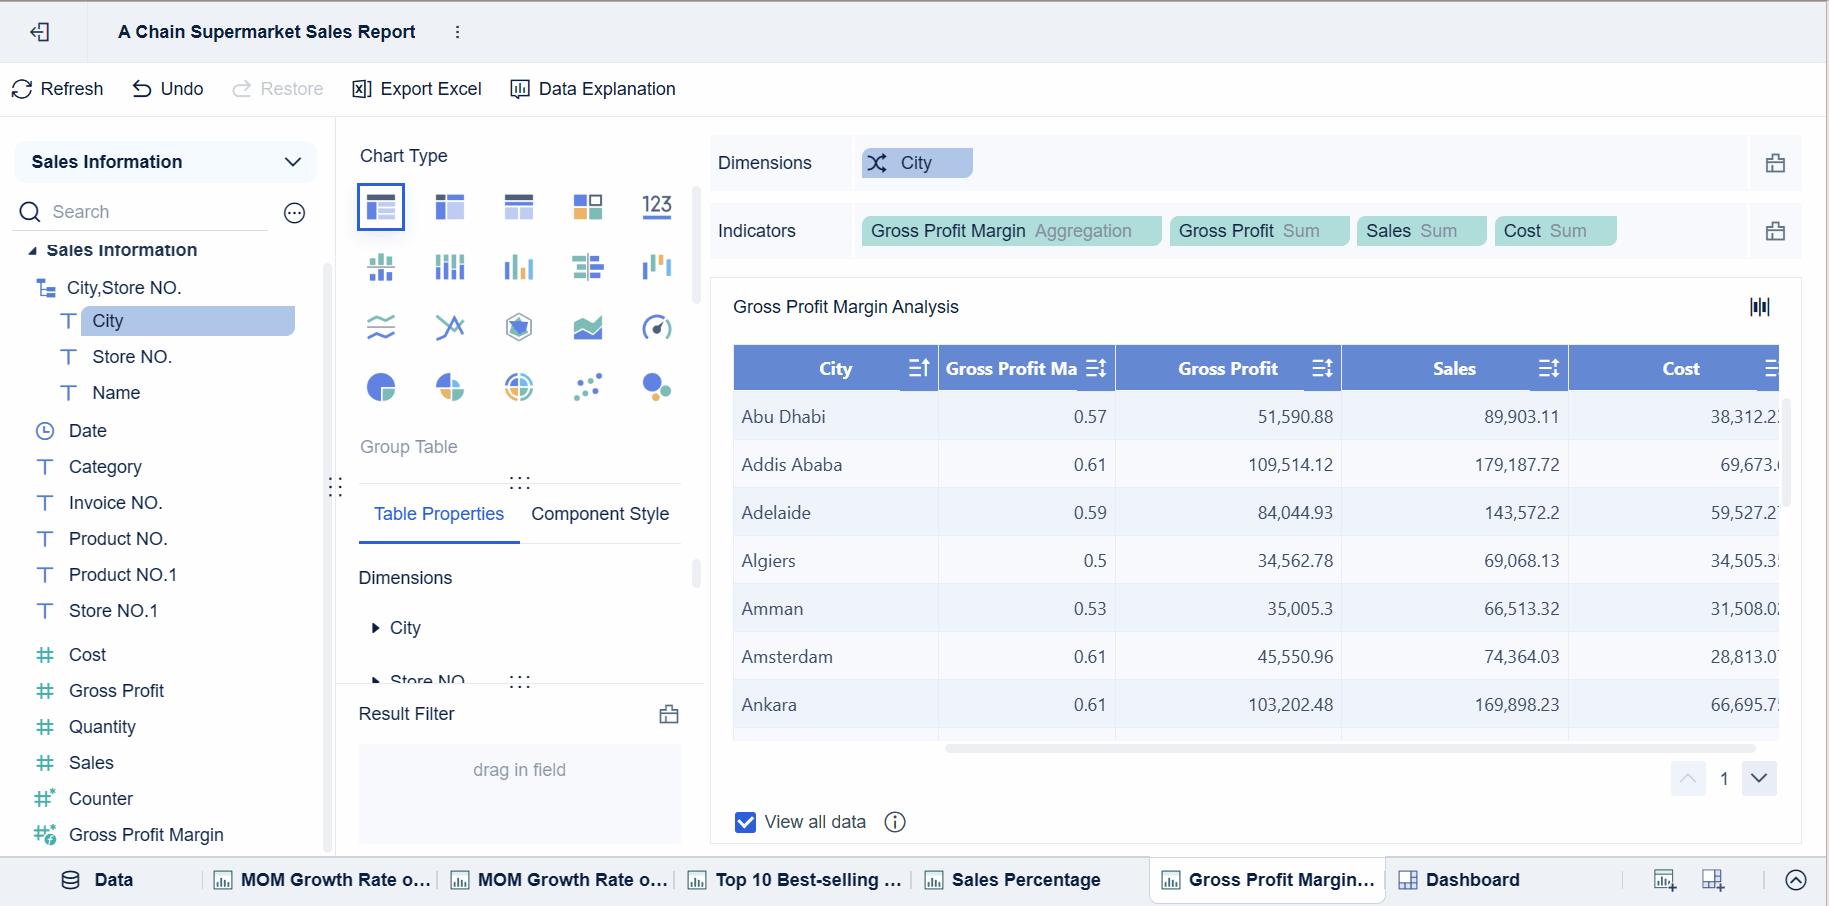Go to next page using down chevron
This screenshot has height=906, width=1829.
coord(1759,778)
